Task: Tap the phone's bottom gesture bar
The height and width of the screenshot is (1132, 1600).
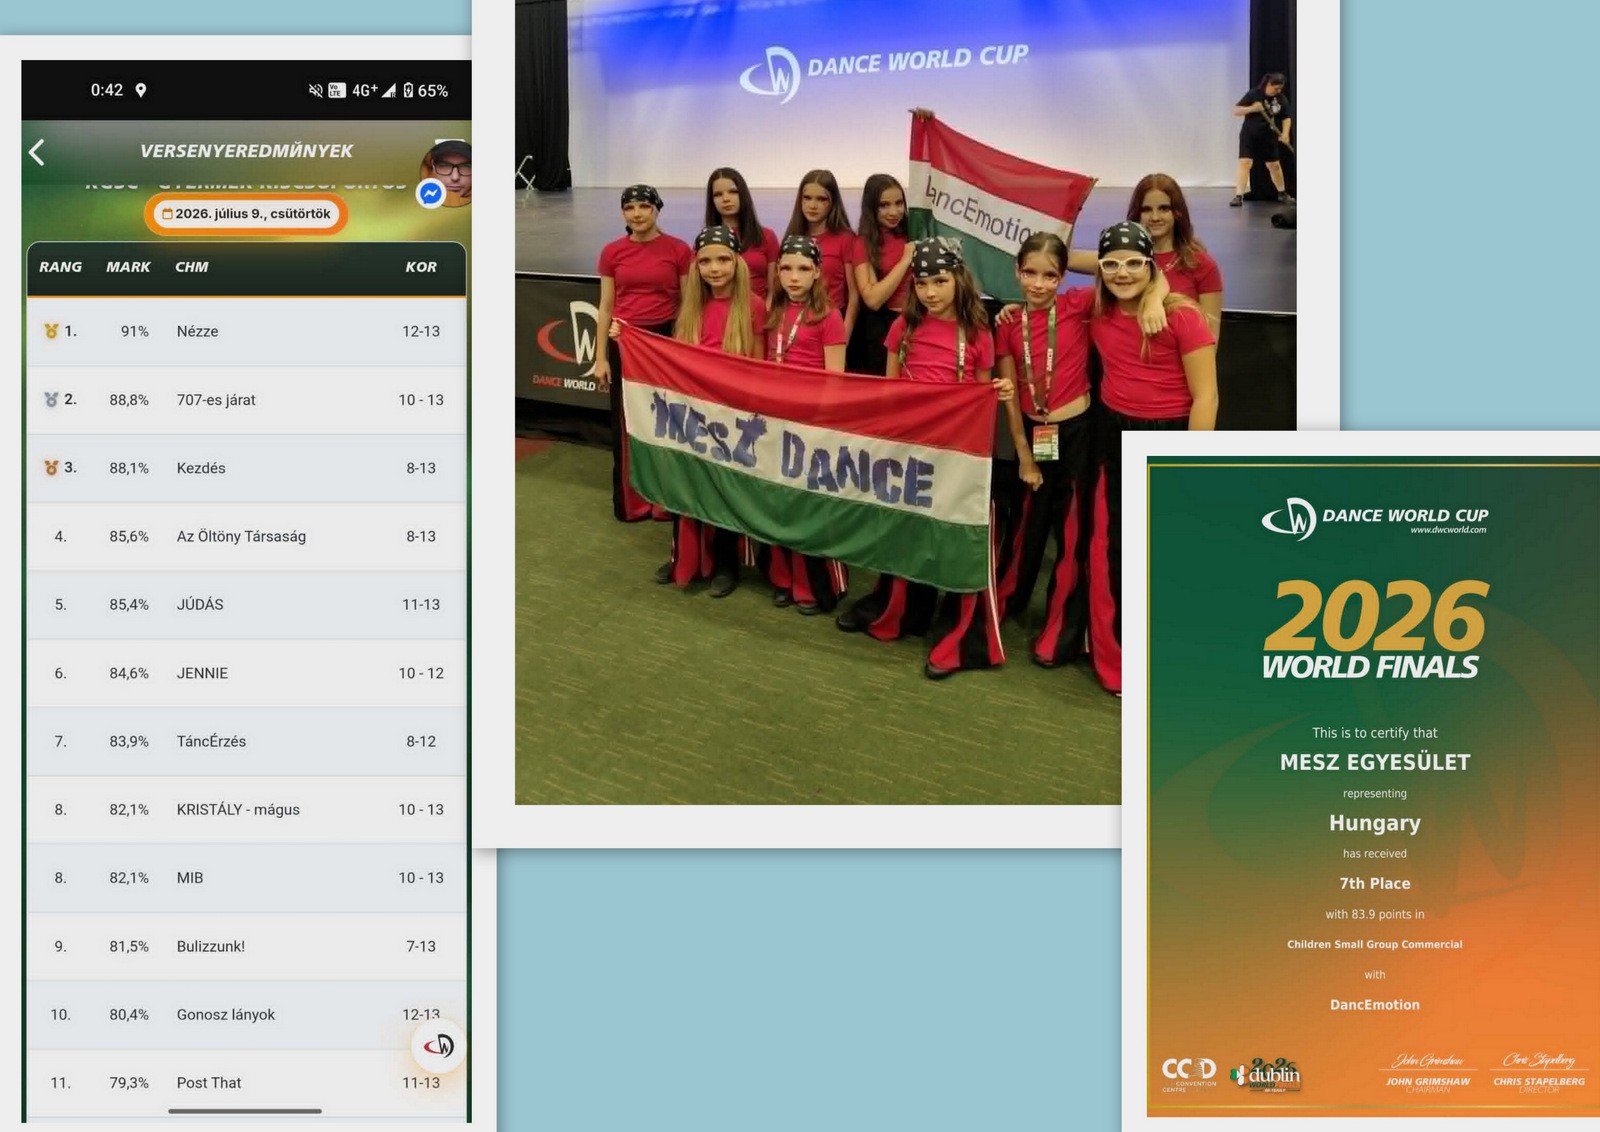Action: (x=245, y=1111)
